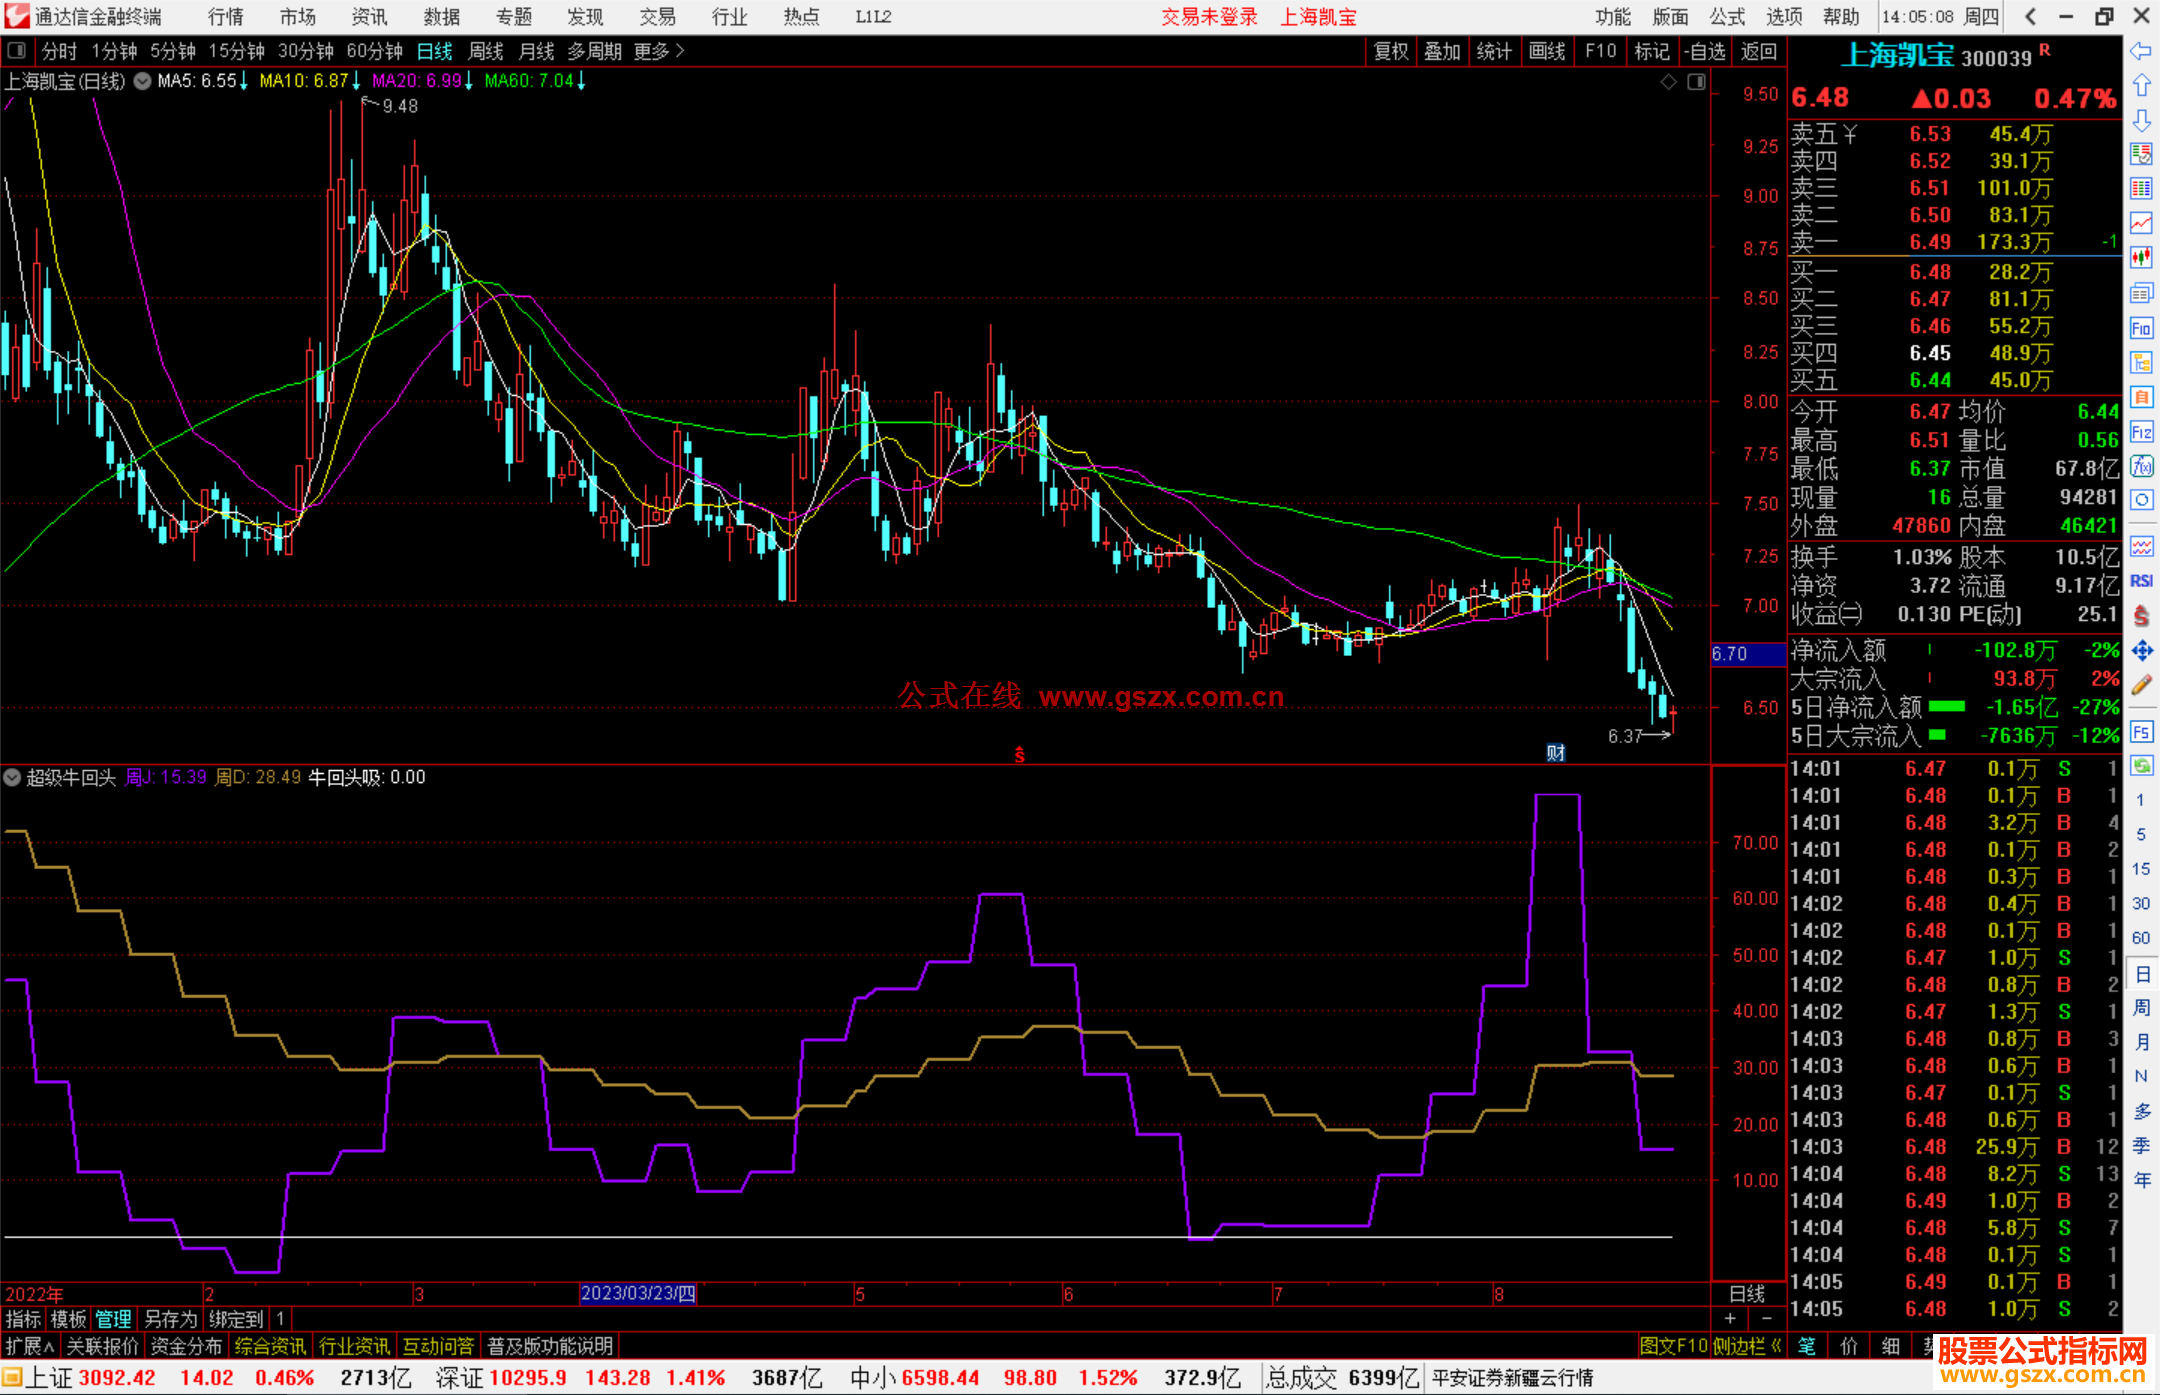Click the back arrow sidebar icon
Image resolution: width=2160 pixels, height=1395 pixels.
(2141, 51)
